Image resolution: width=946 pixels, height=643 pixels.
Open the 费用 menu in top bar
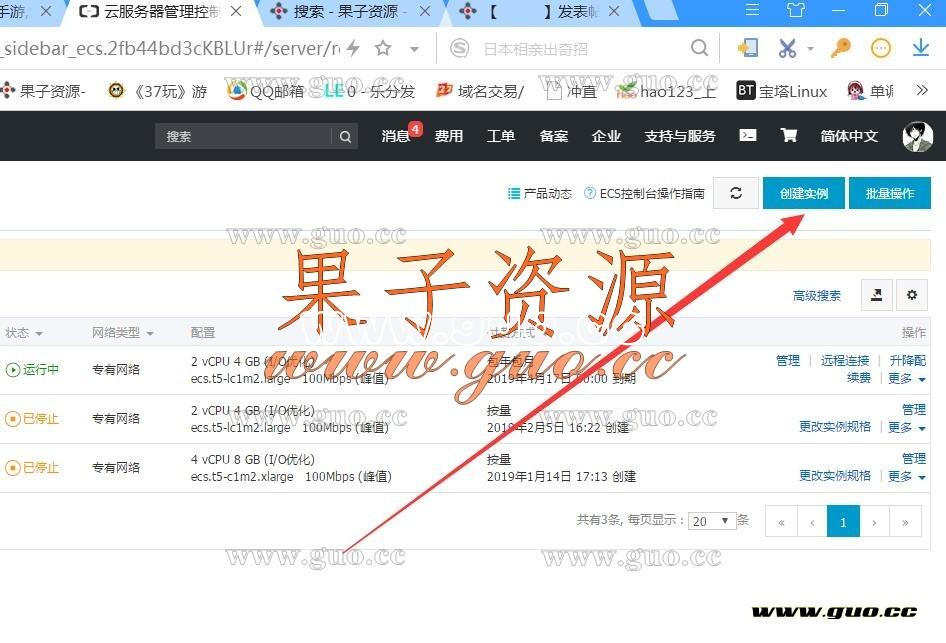[x=449, y=136]
